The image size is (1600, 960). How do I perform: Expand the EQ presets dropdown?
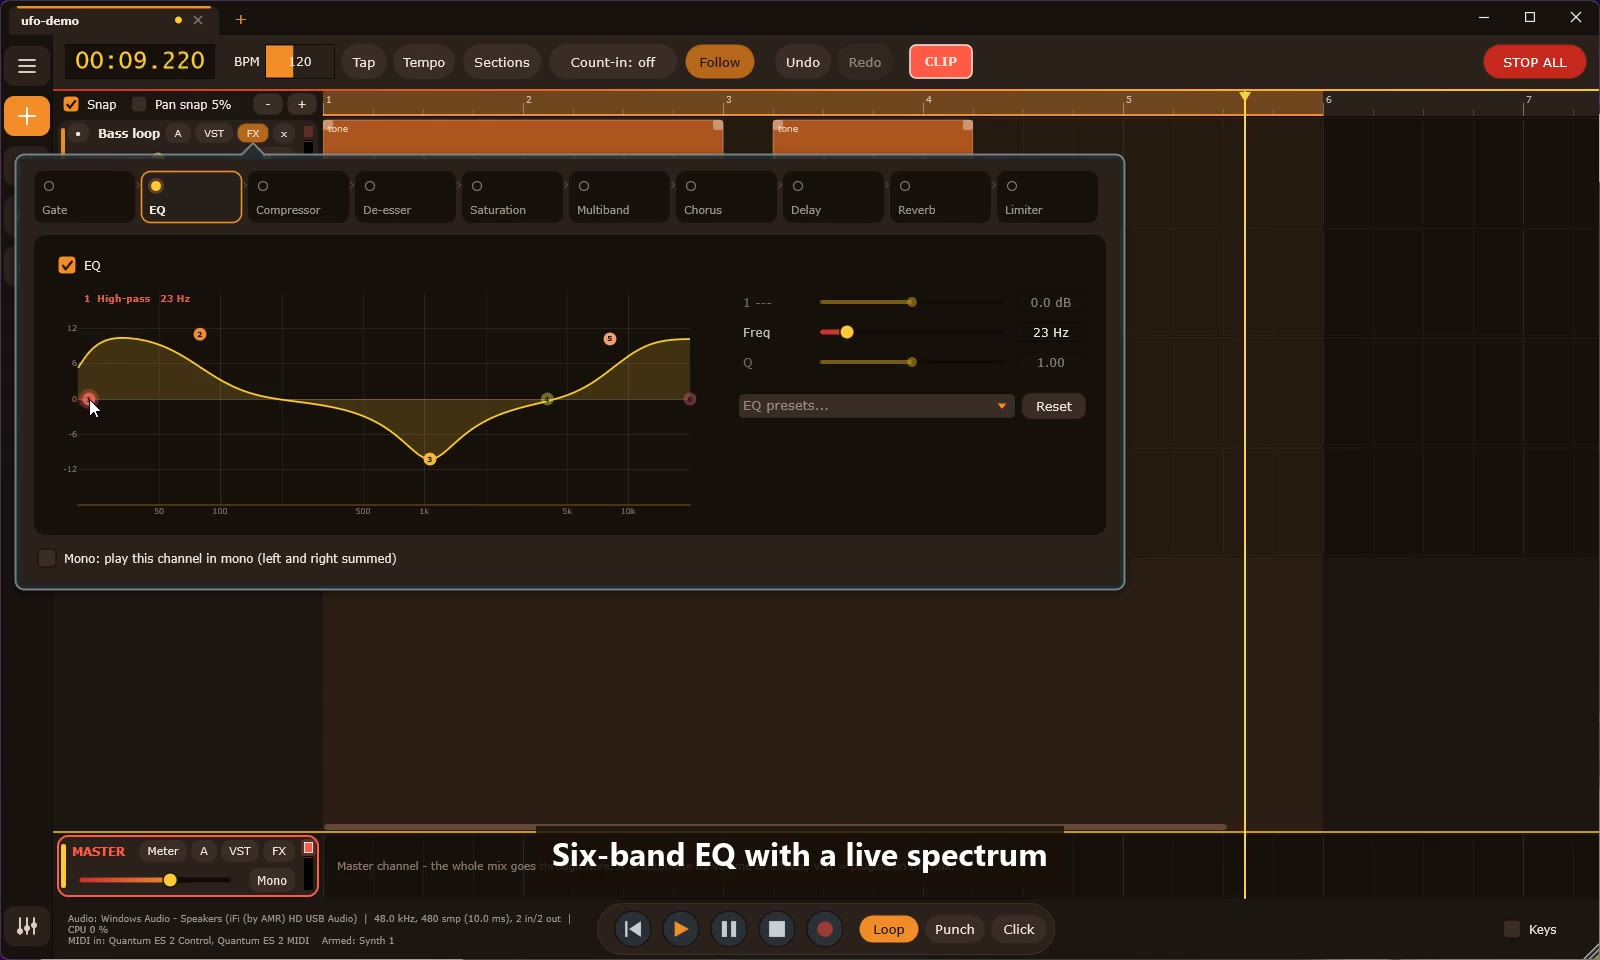coord(876,406)
